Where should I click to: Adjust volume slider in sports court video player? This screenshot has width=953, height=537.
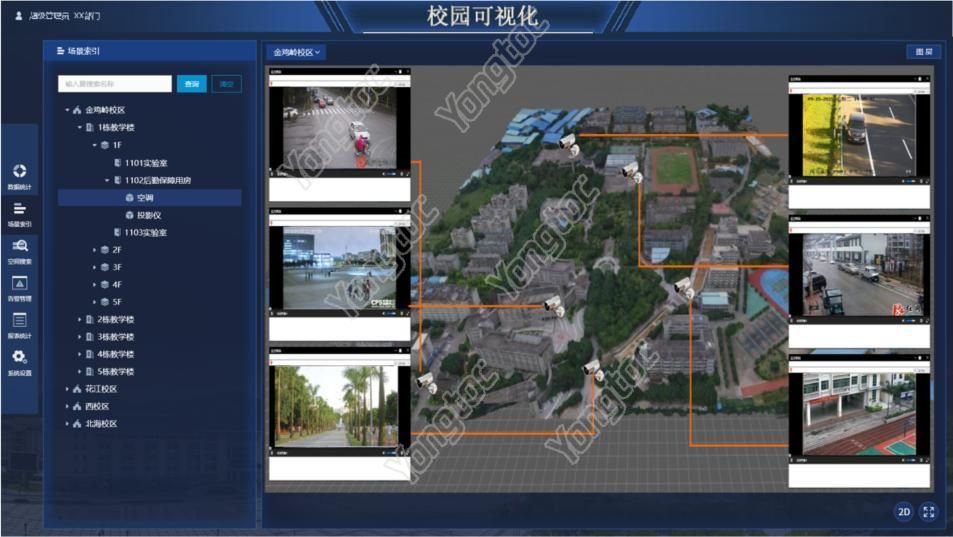[910, 460]
